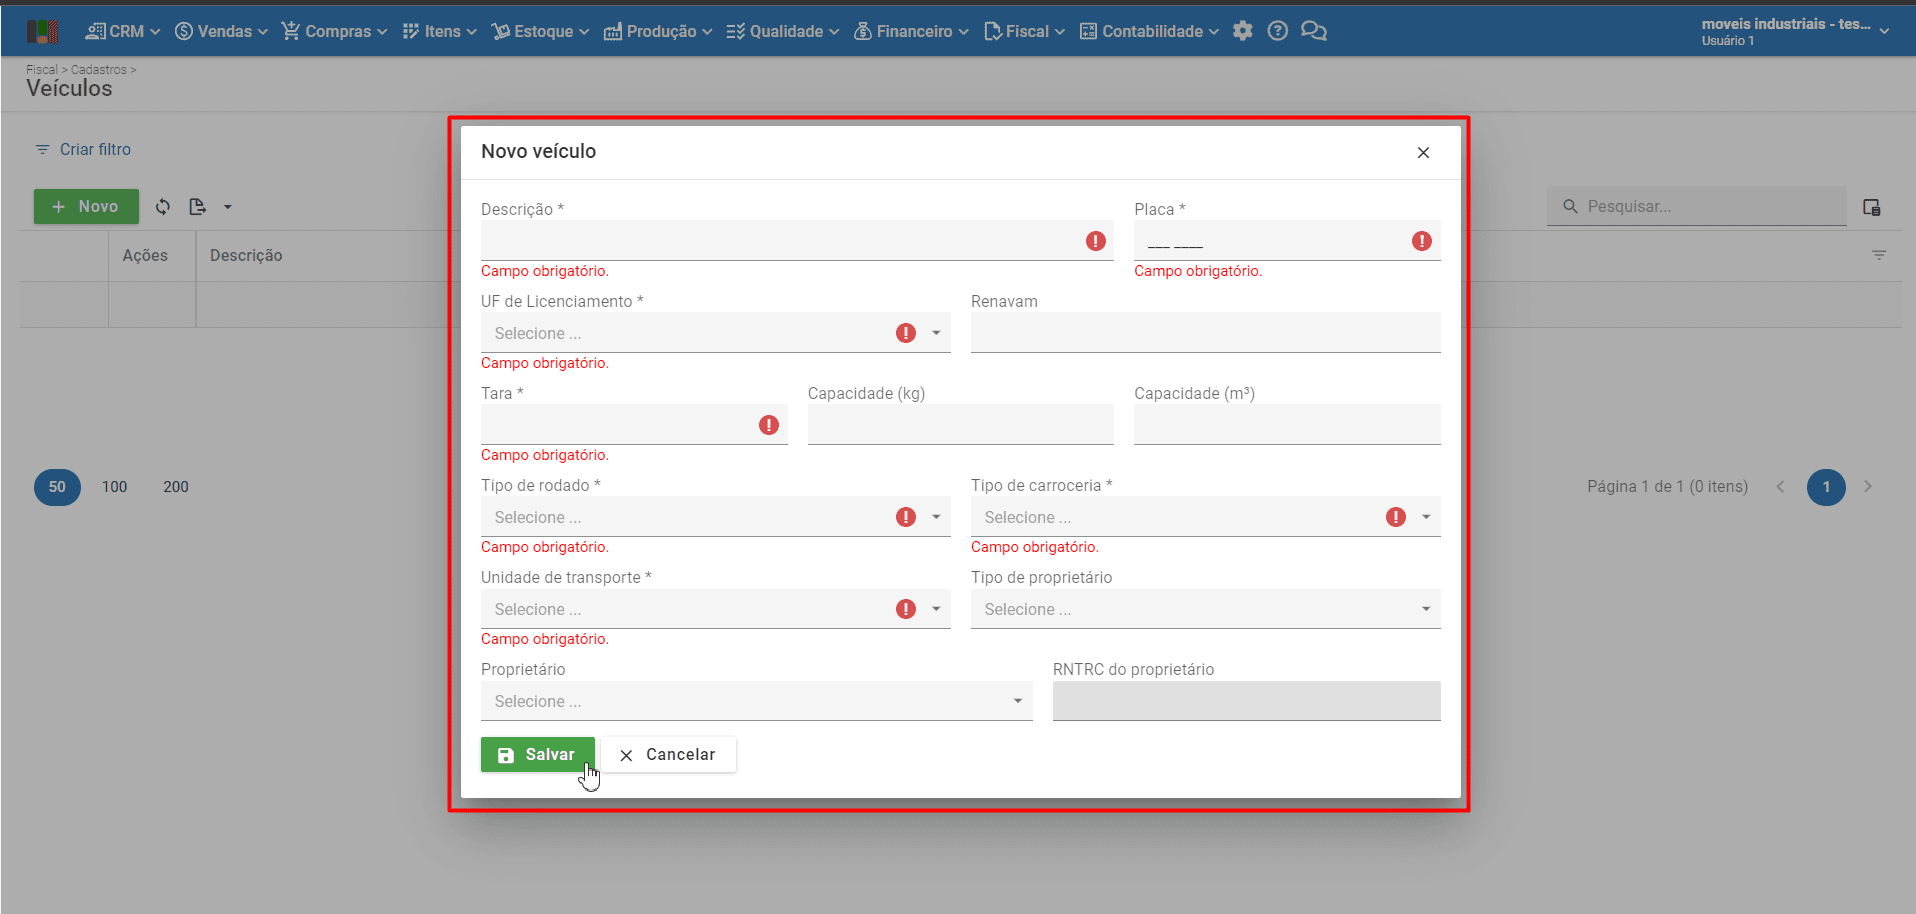1916x914 pixels.
Task: Open the Financeiro menu
Action: tap(911, 31)
